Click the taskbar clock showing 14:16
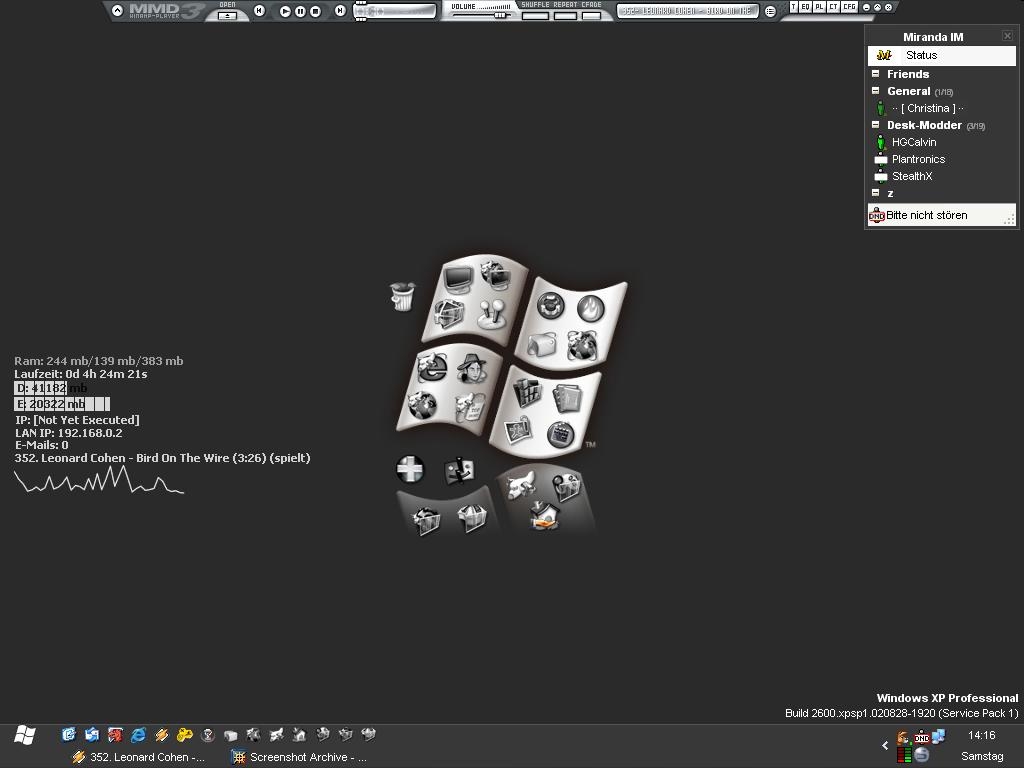This screenshot has width=1024, height=768. tap(982, 735)
